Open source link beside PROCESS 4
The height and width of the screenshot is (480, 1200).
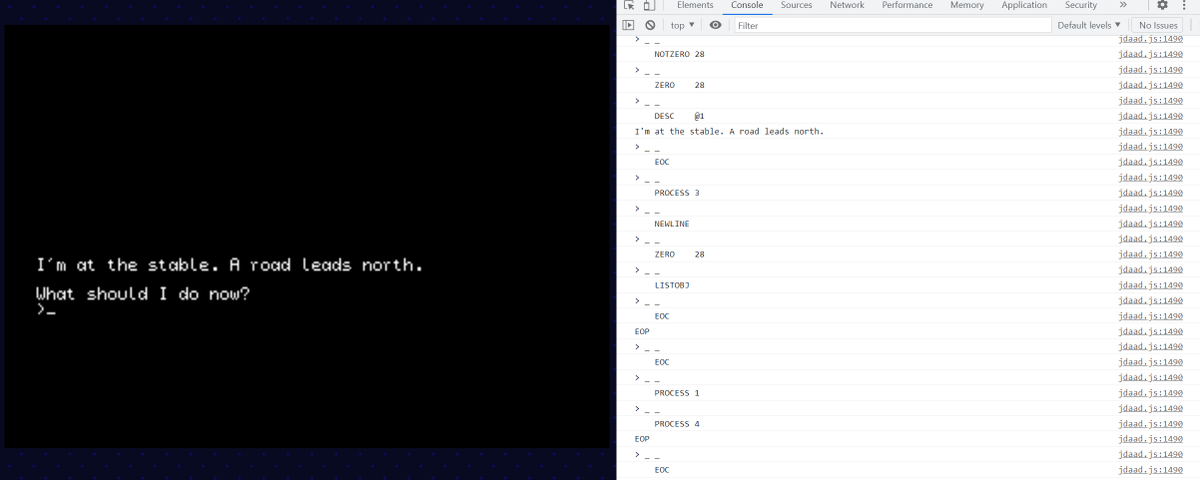(1150, 424)
